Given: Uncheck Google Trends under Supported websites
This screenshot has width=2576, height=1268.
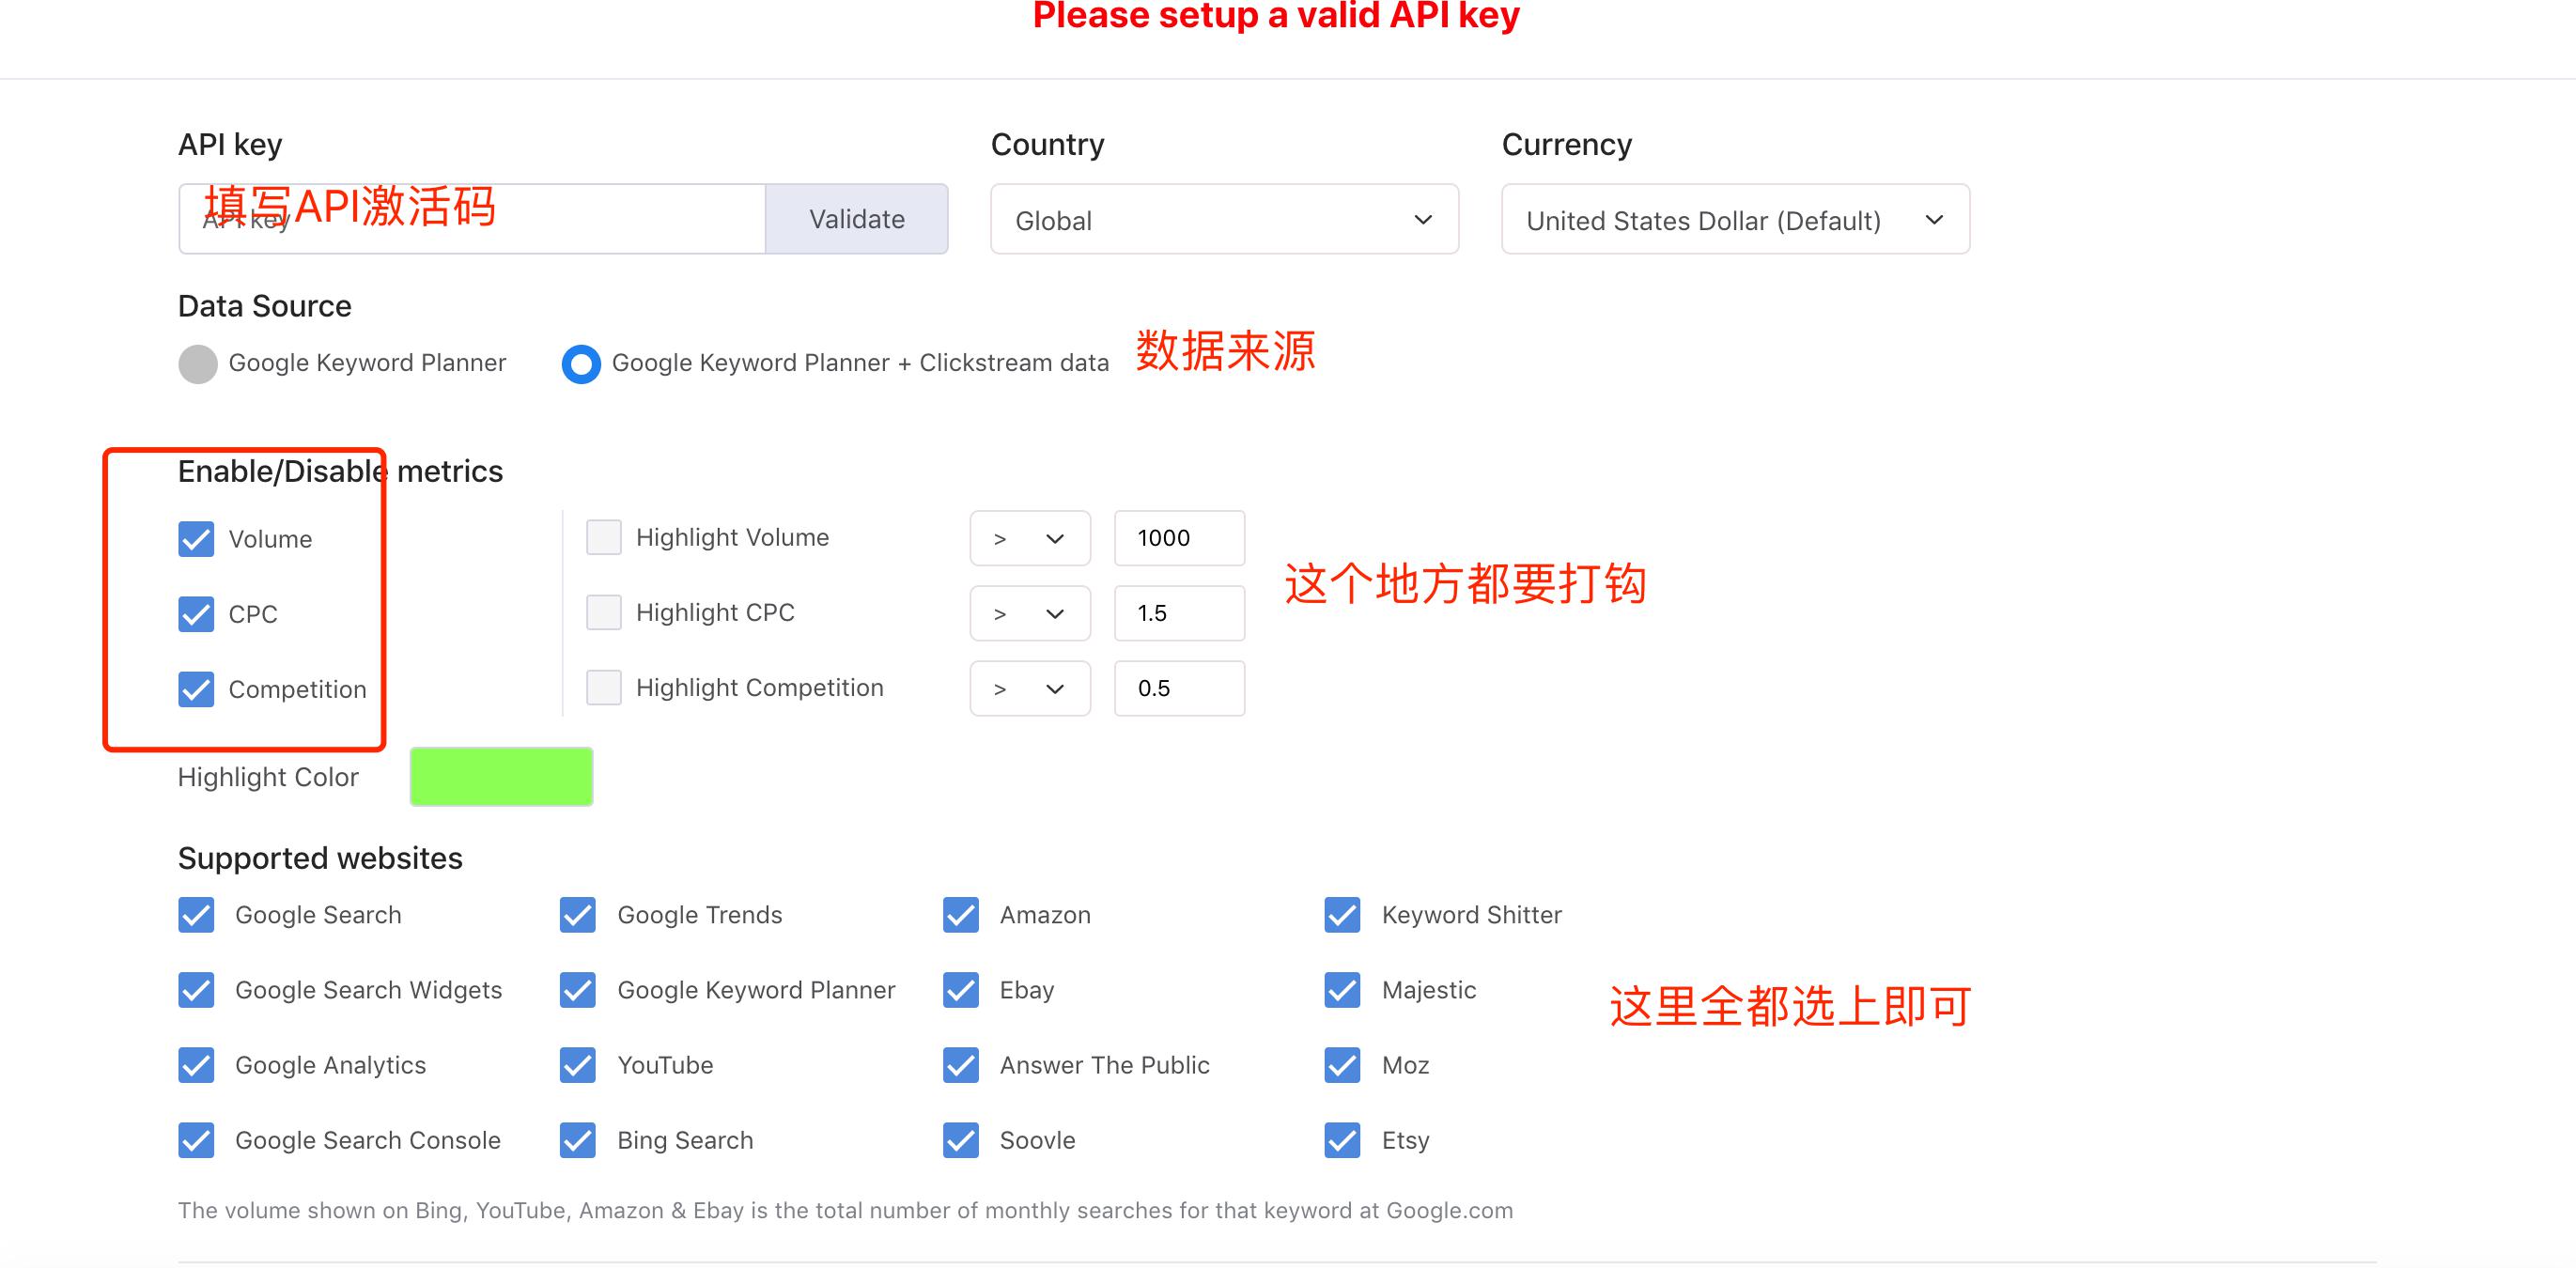Looking at the screenshot, I should click(577, 914).
